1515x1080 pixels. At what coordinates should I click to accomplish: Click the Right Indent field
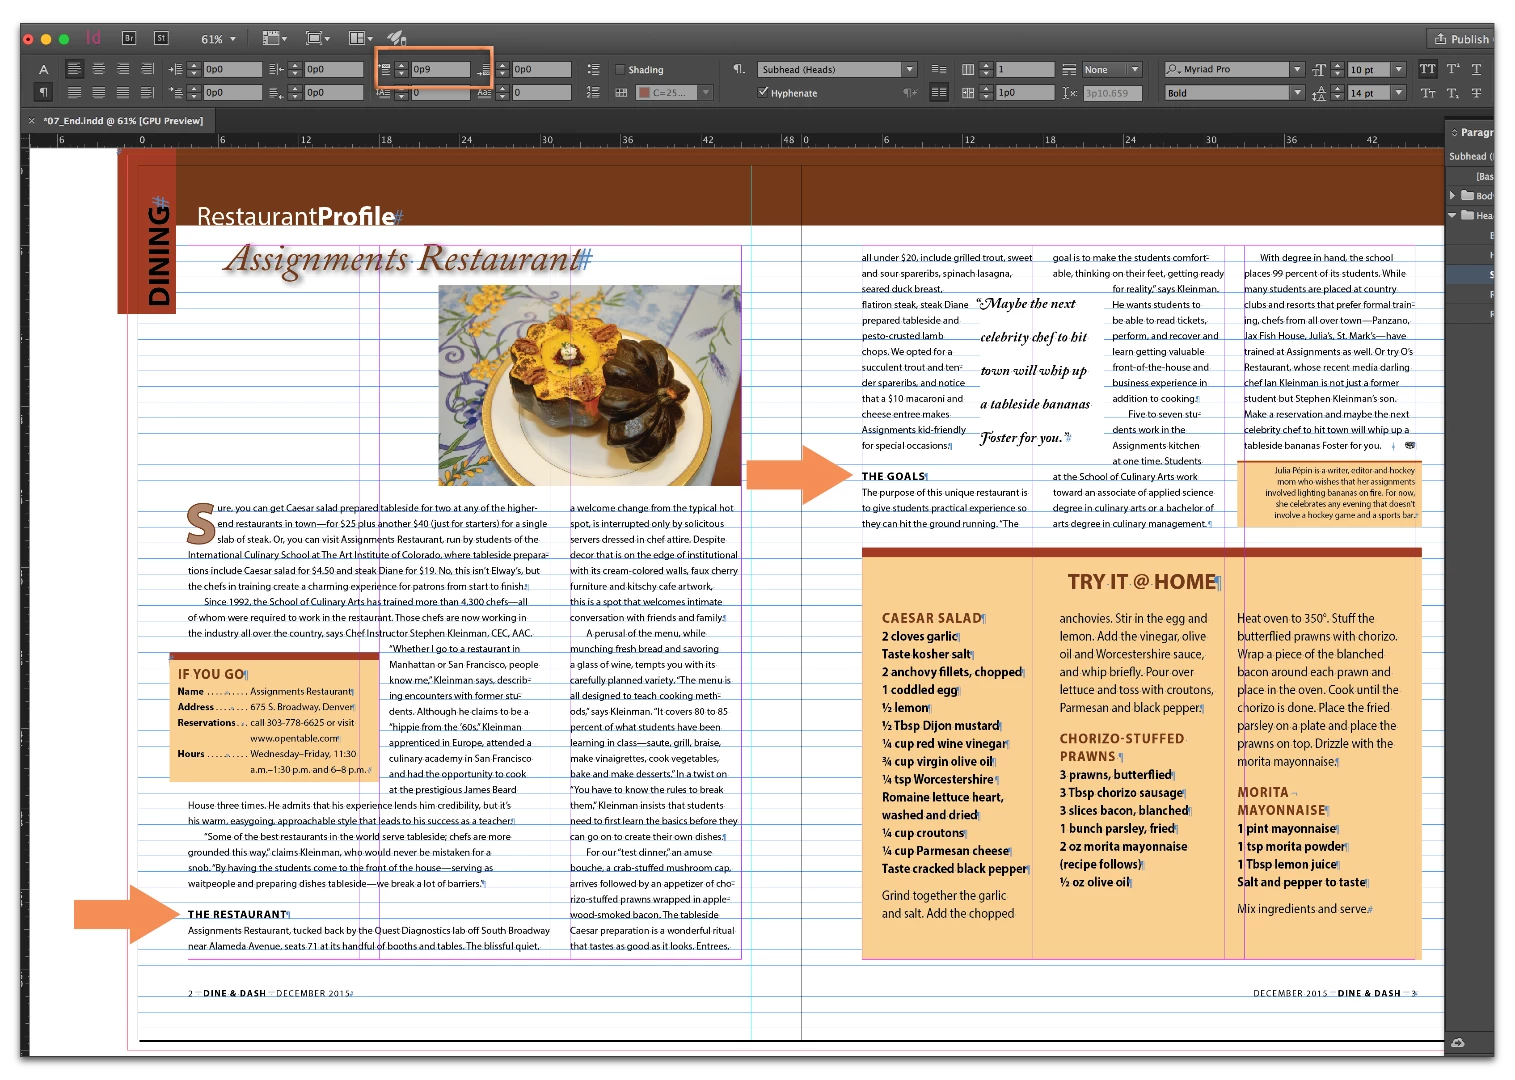click(333, 69)
